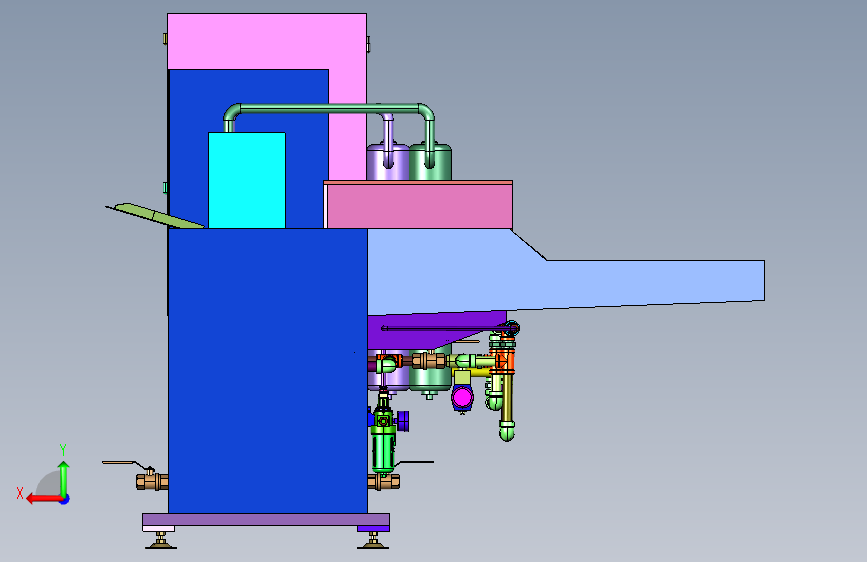Select the brass union coupling on the horizontal pipe

pyautogui.click(x=429, y=361)
